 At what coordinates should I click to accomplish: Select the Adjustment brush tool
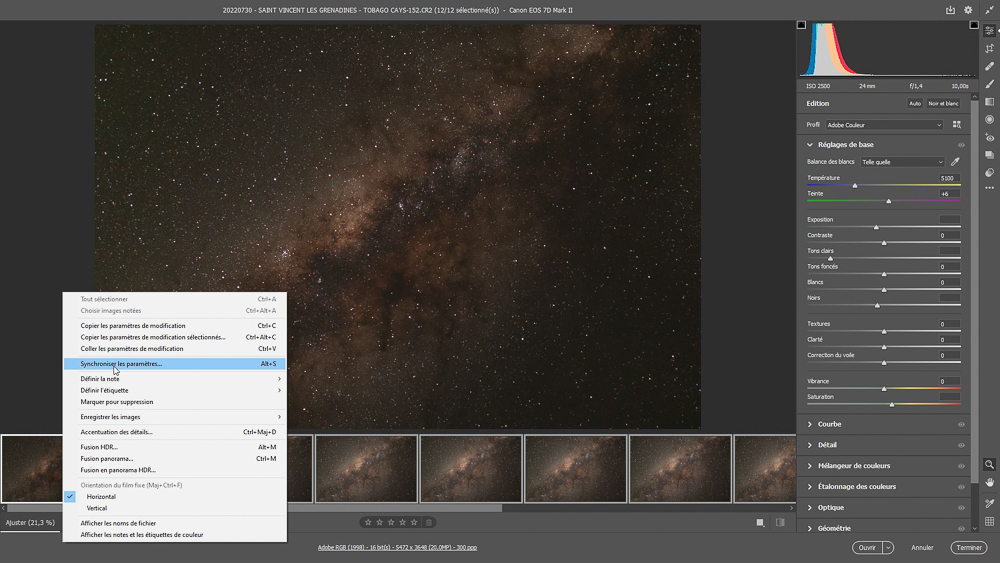(989, 84)
